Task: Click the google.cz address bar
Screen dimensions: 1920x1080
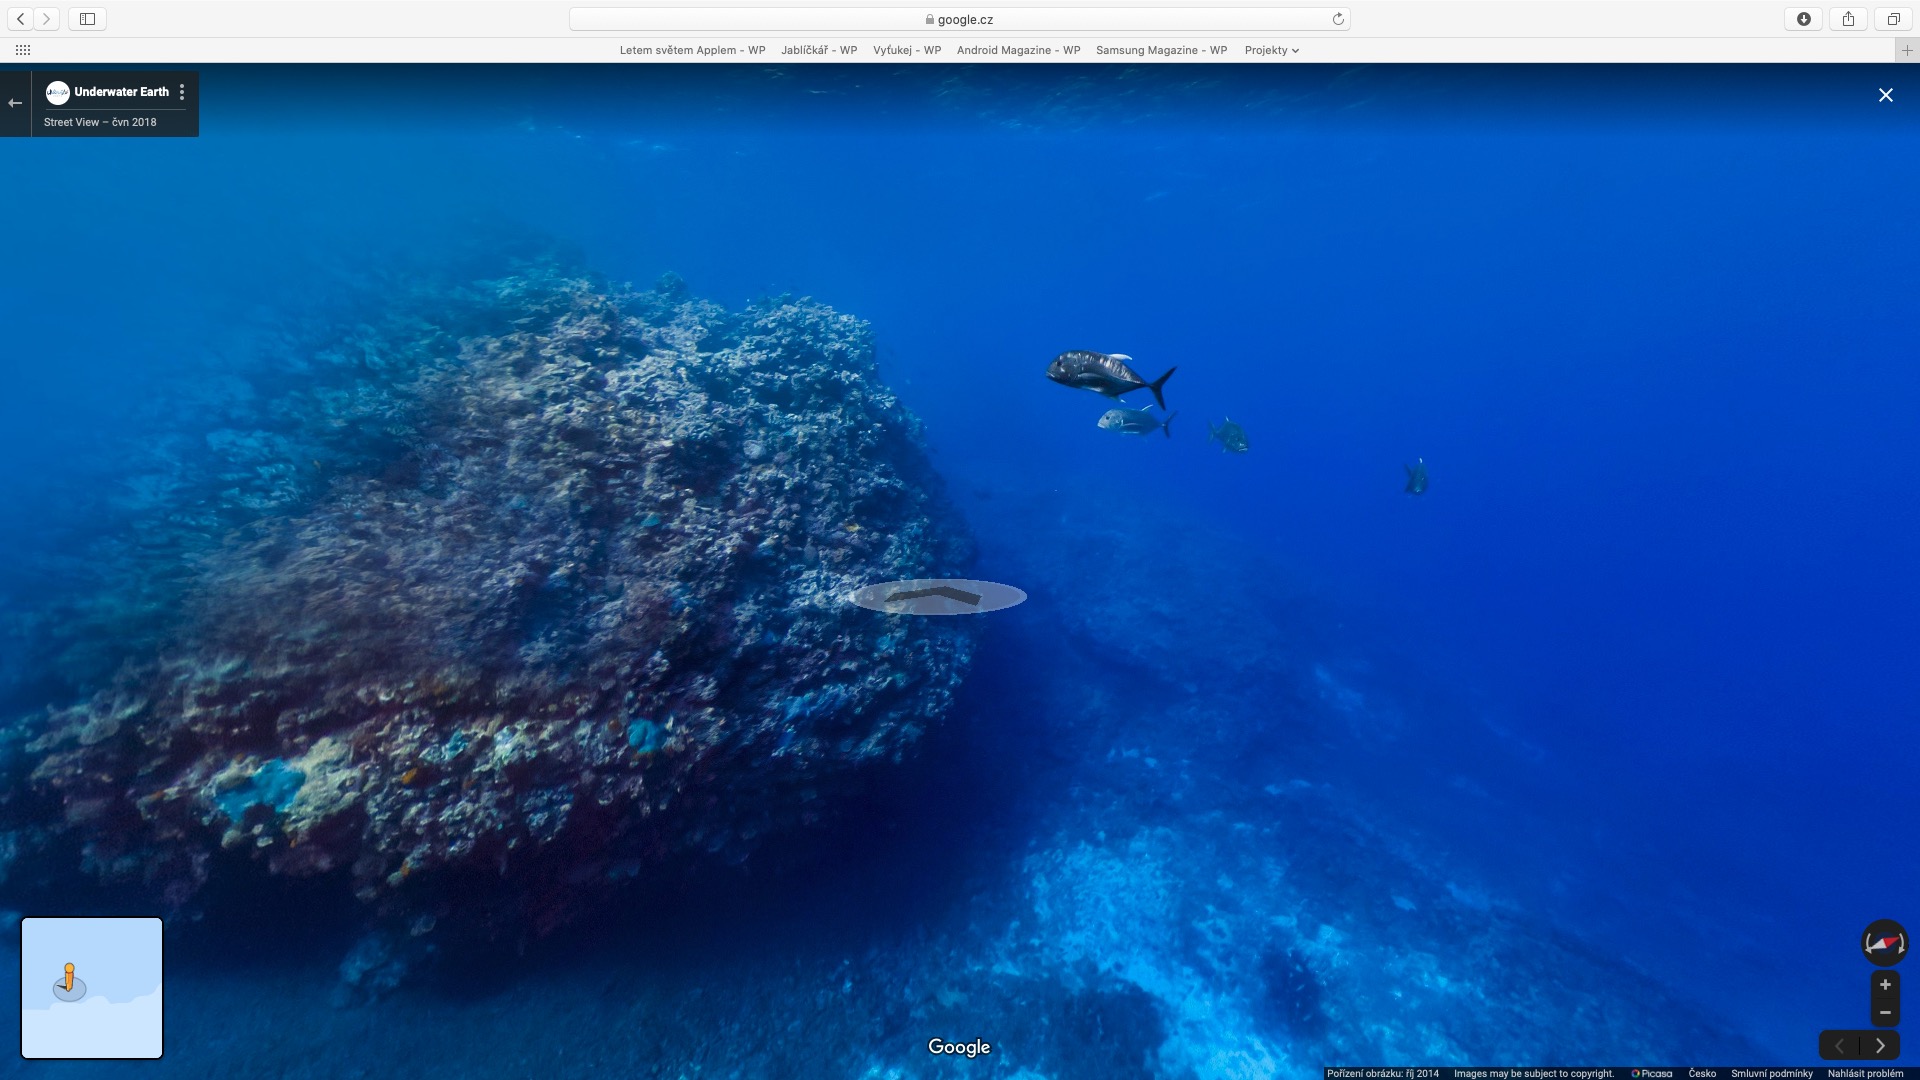Action: pyautogui.click(x=959, y=19)
